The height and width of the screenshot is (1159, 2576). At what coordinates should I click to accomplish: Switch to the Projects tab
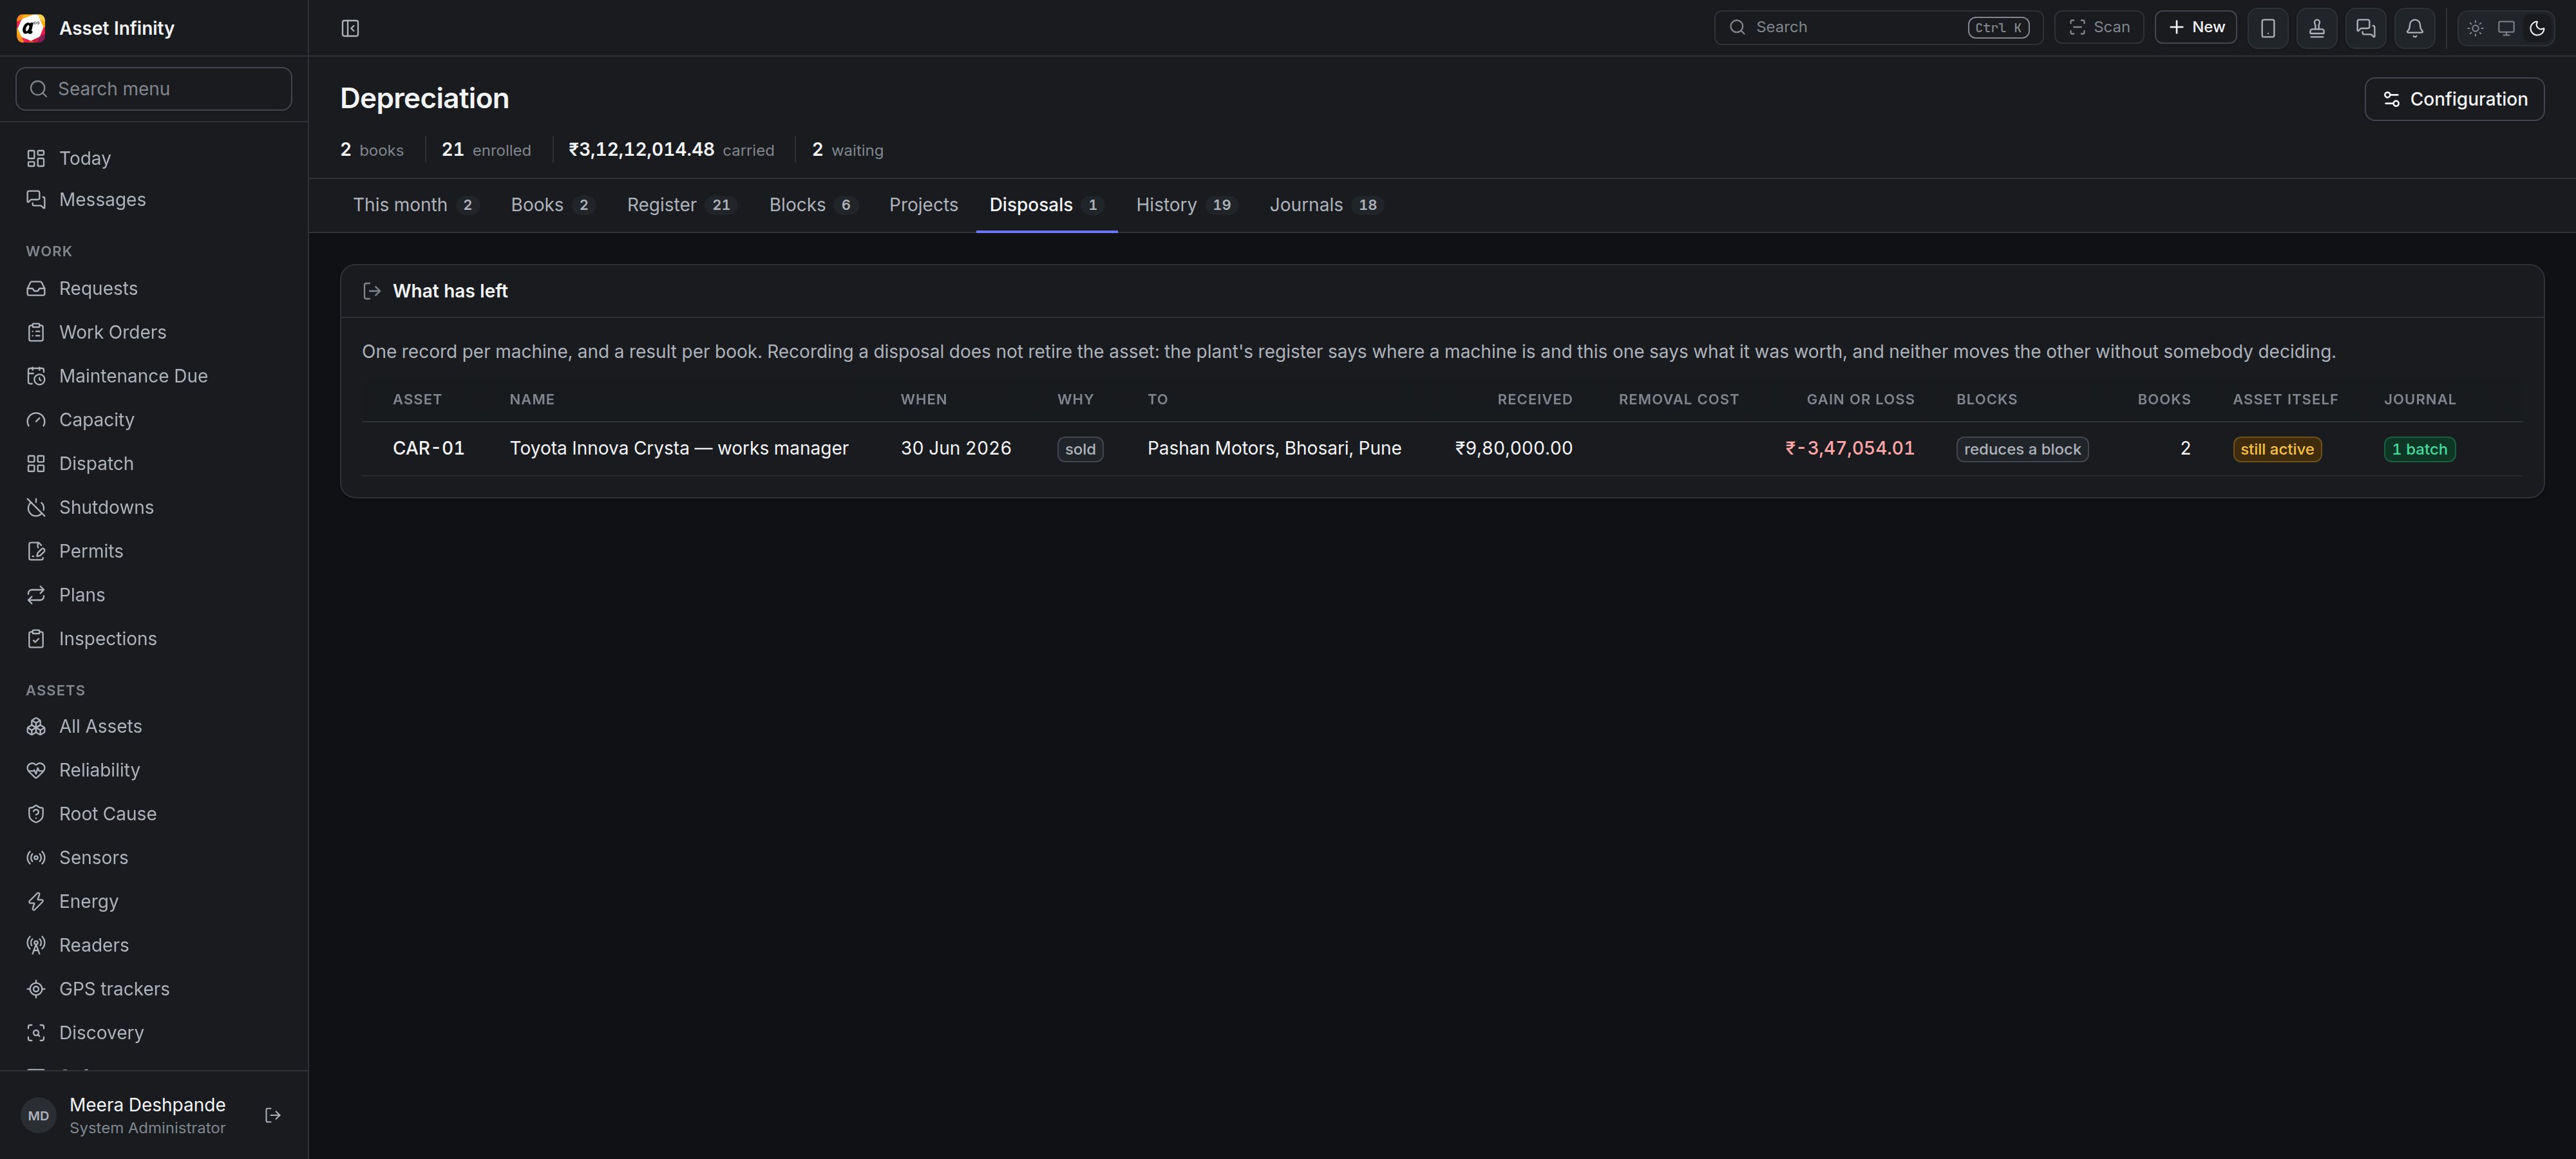click(x=923, y=205)
